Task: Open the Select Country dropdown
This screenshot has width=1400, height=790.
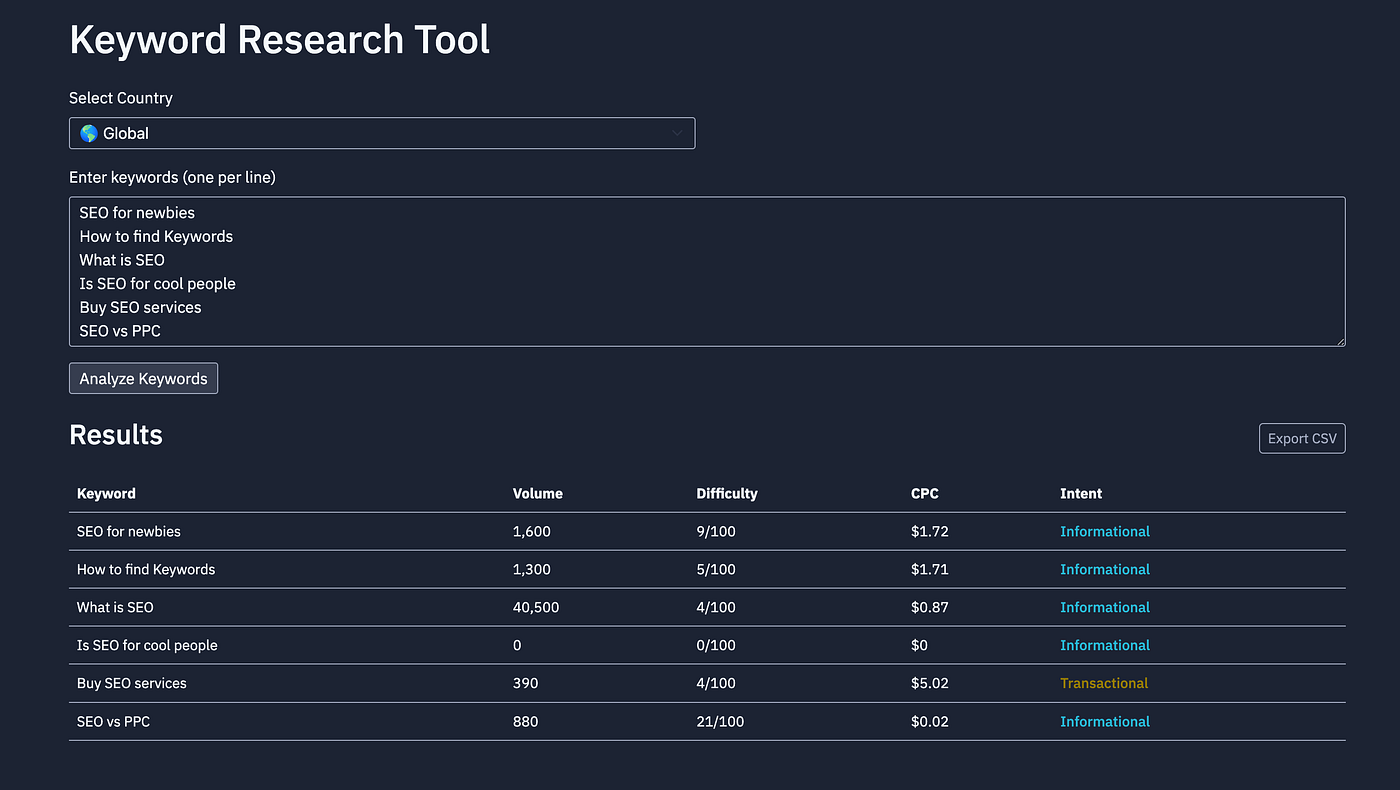Action: [x=381, y=133]
